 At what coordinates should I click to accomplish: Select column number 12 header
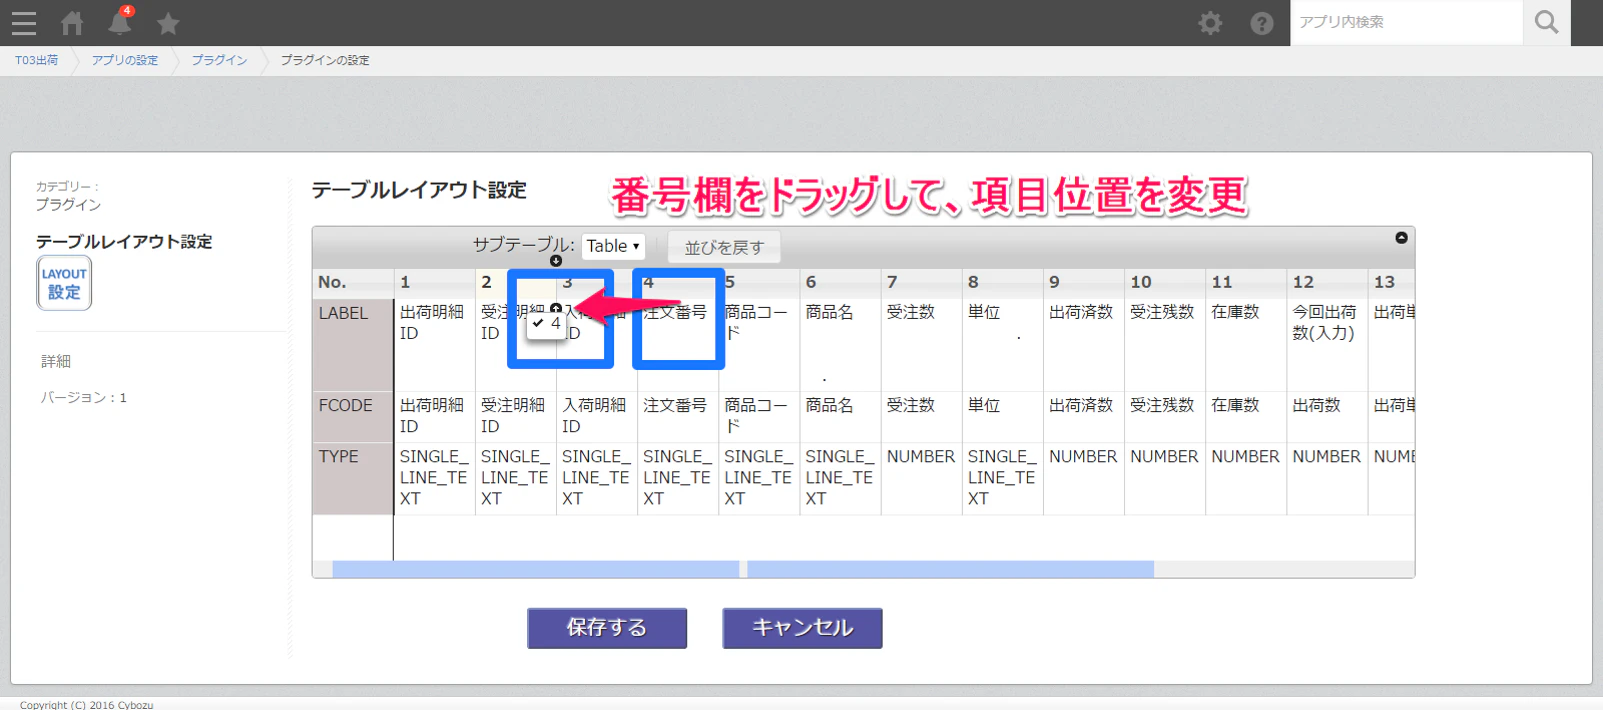tap(1326, 282)
